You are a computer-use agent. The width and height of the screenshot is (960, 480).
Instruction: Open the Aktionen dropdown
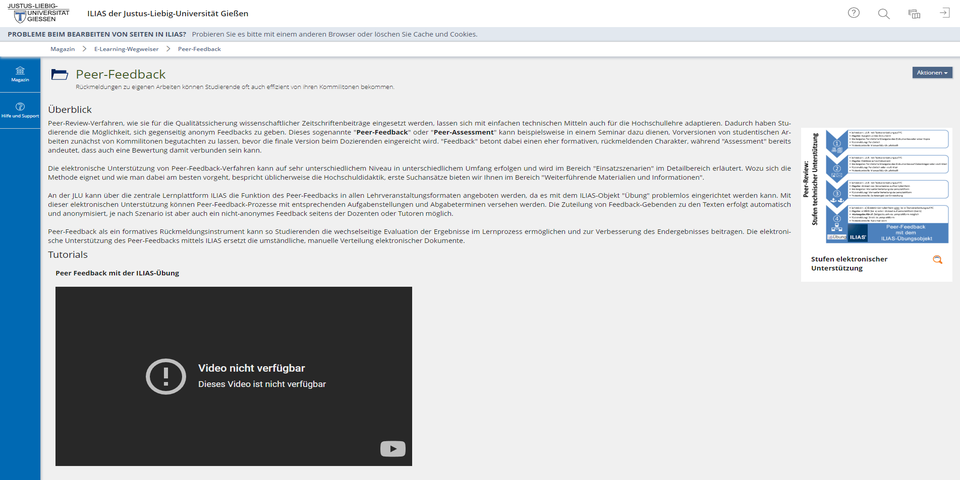pyautogui.click(x=932, y=72)
